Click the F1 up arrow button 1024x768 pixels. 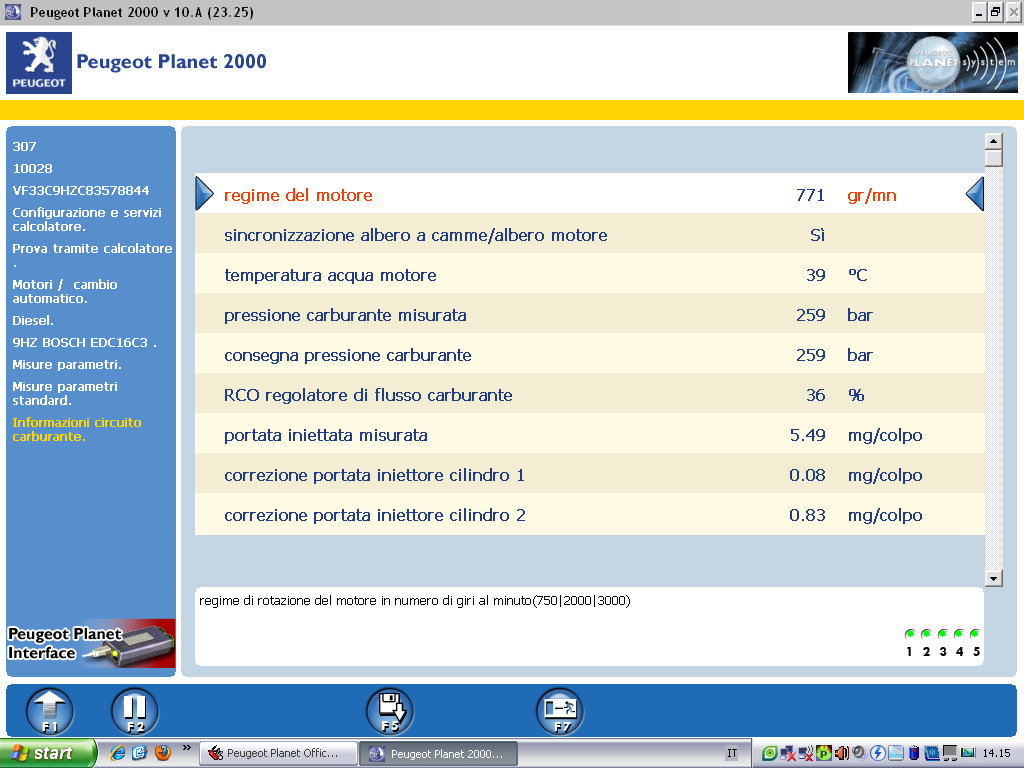tap(49, 711)
